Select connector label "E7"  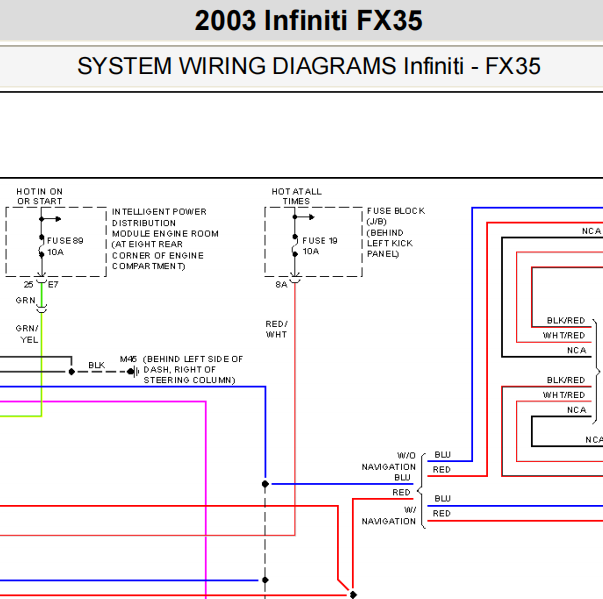[x=53, y=285]
